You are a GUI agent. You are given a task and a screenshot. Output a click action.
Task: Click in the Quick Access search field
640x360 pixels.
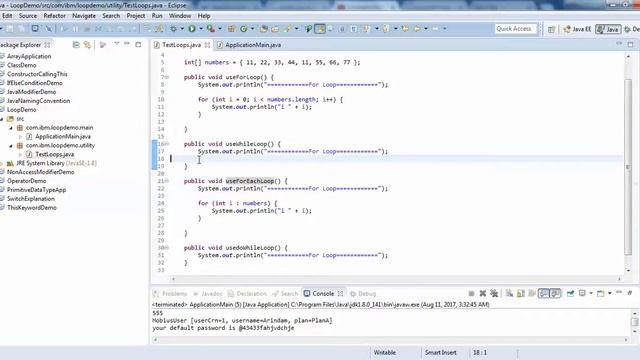tap(516, 29)
